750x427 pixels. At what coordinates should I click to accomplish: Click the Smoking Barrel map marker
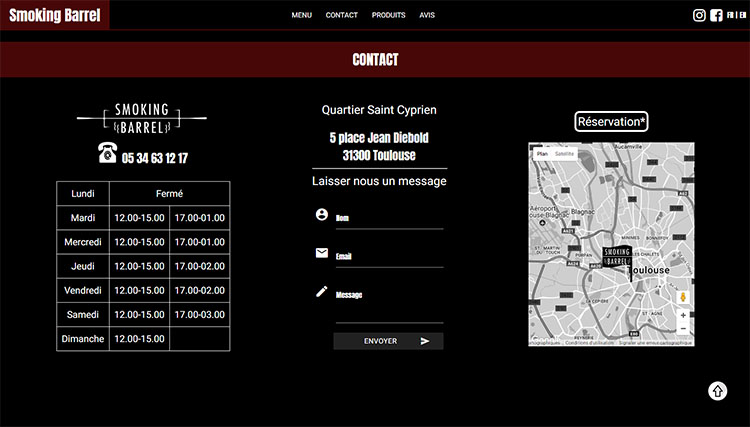(617, 256)
